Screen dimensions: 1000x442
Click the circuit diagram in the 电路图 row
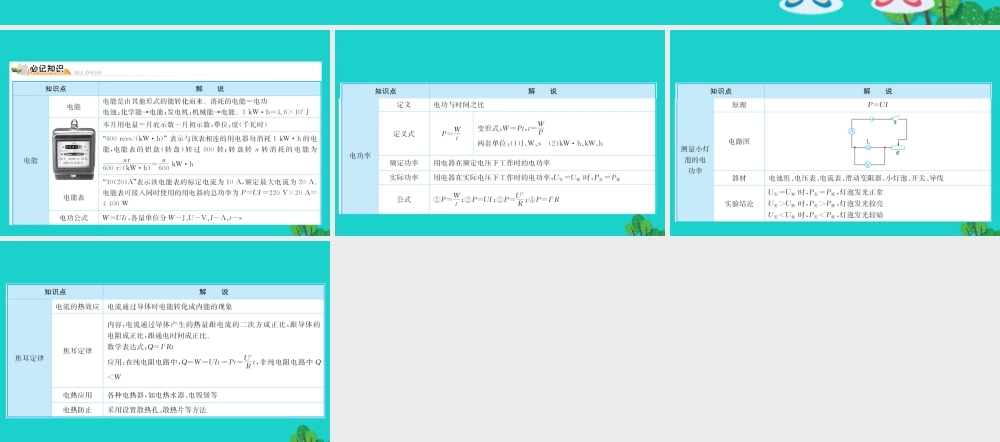[x=880, y=144]
